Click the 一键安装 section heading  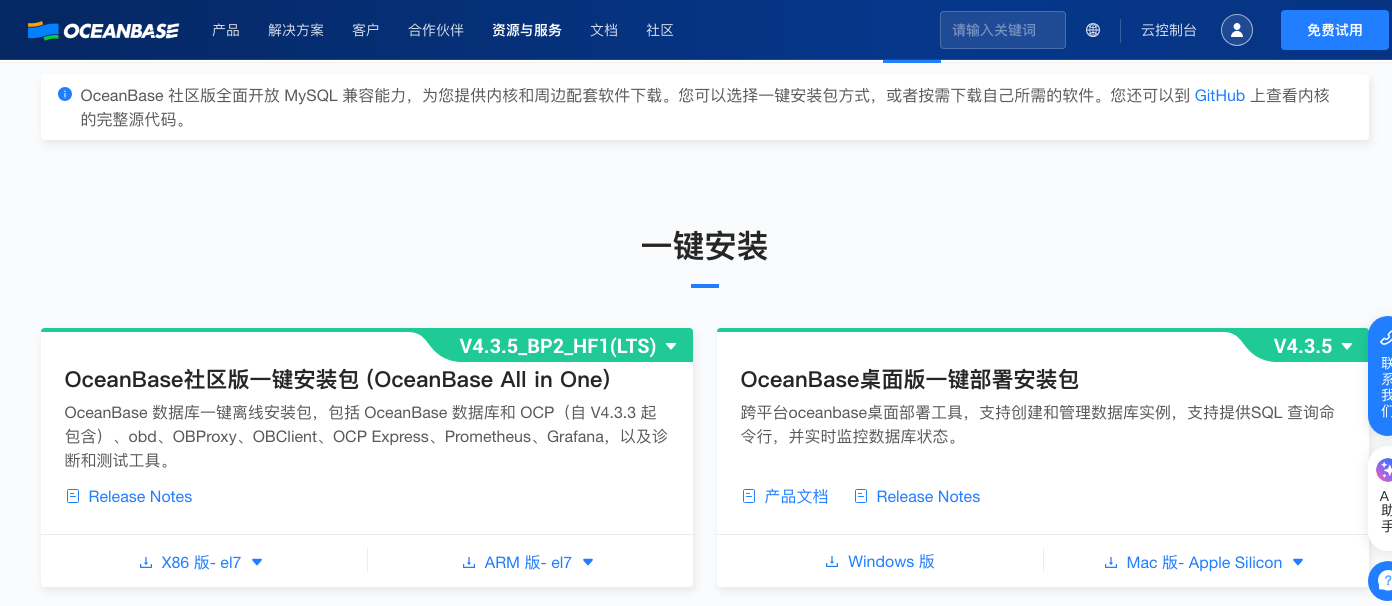coord(705,245)
